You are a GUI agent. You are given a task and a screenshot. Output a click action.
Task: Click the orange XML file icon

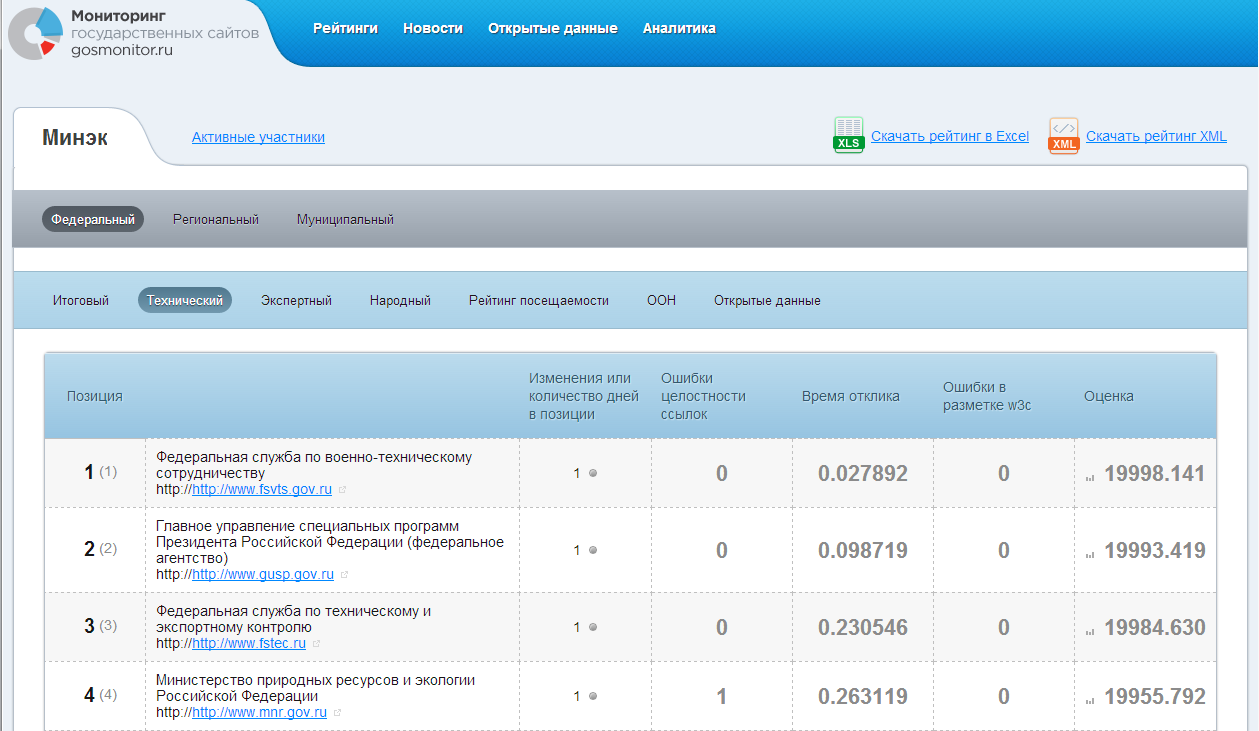click(x=1063, y=135)
